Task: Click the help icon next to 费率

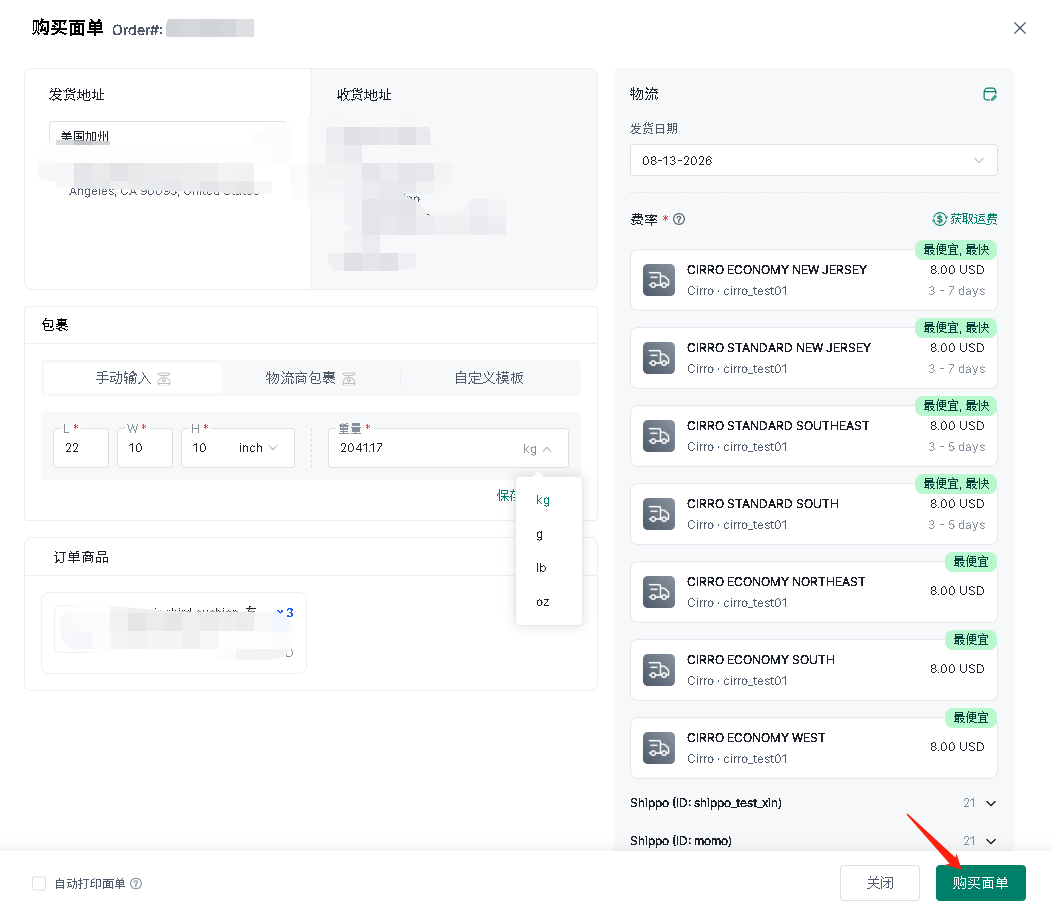Action: click(679, 219)
